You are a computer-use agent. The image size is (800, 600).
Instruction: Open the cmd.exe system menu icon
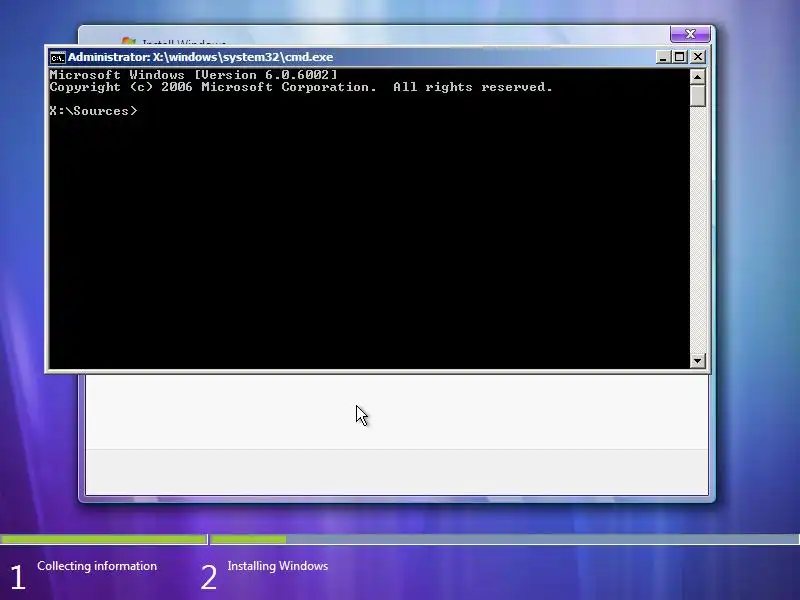[x=58, y=57]
